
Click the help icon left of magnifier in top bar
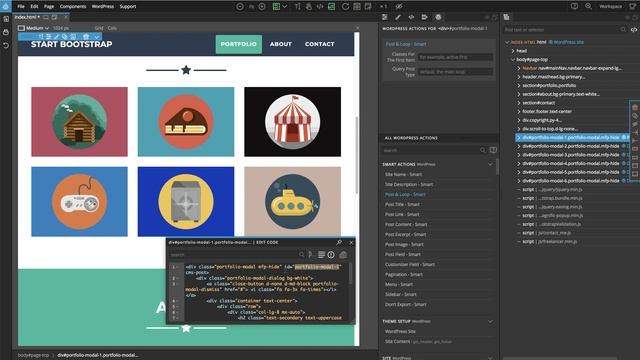(574, 6)
